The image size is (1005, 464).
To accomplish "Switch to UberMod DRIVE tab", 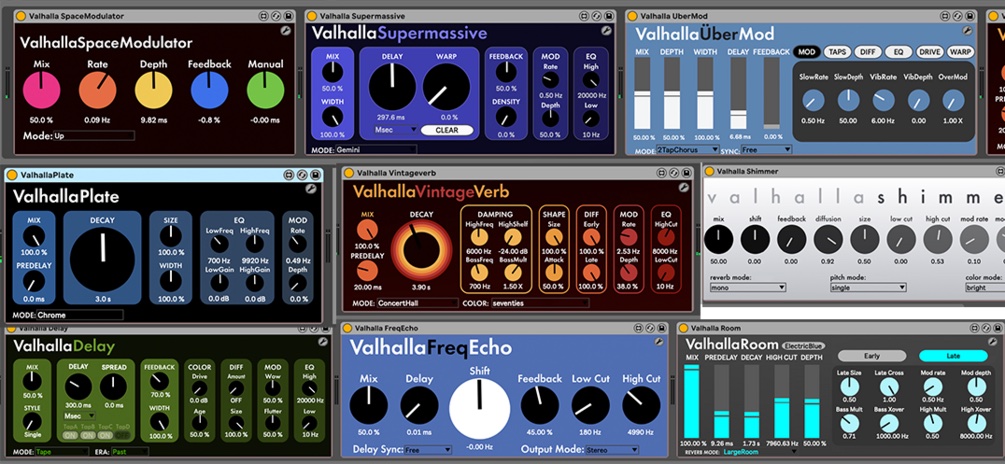I will [929, 52].
